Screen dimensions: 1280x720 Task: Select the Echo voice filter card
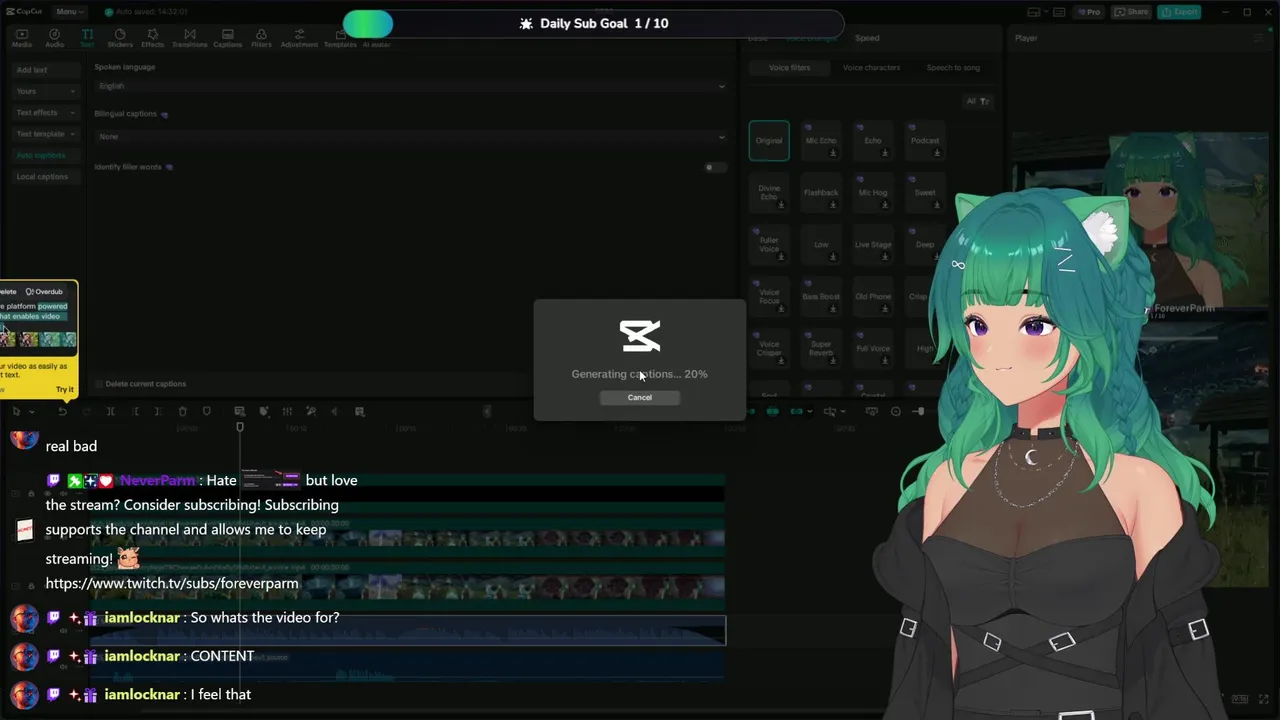(873, 141)
